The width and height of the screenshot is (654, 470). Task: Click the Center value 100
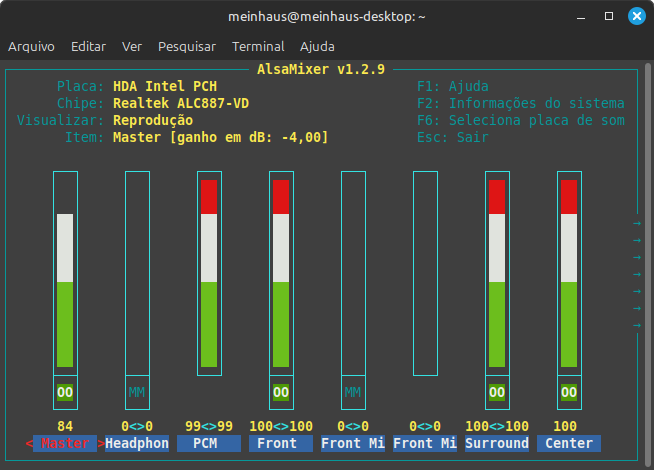point(565,426)
